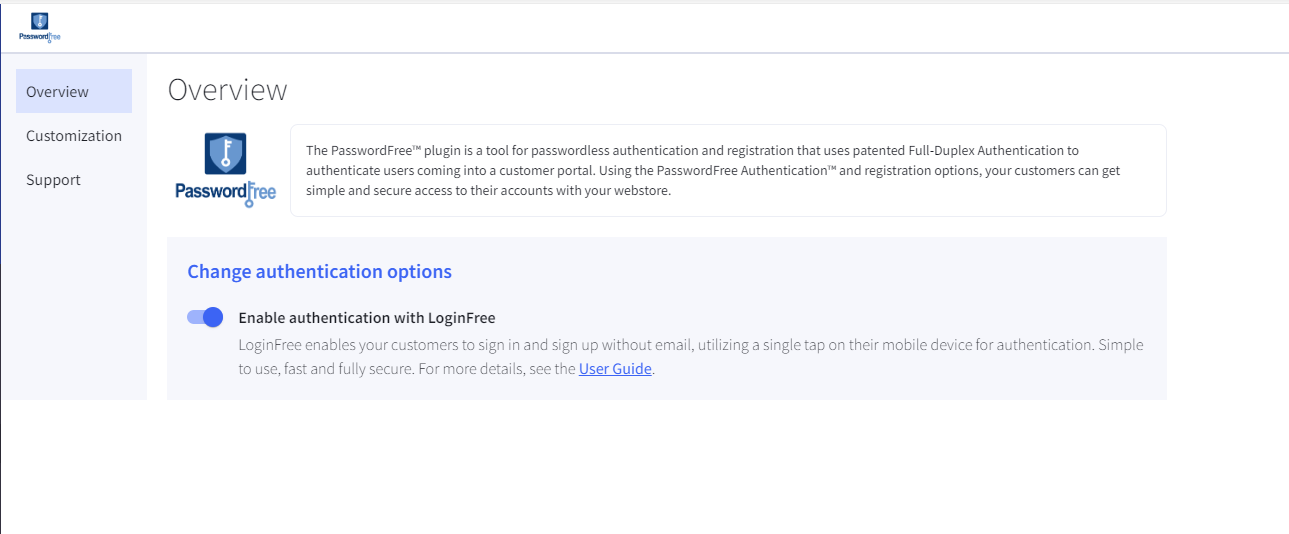Screen dimensions: 1289x534
Task: Click the large shield-and-key logo icon
Action: tap(225, 154)
